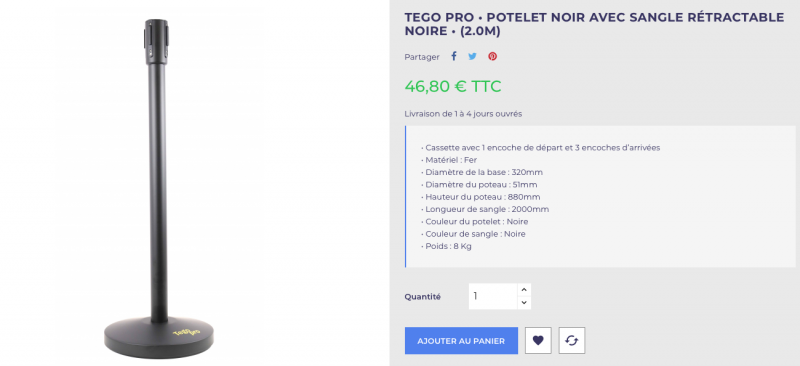The width and height of the screenshot is (800, 366).
Task: Share the product on Twitter
Action: (472, 57)
